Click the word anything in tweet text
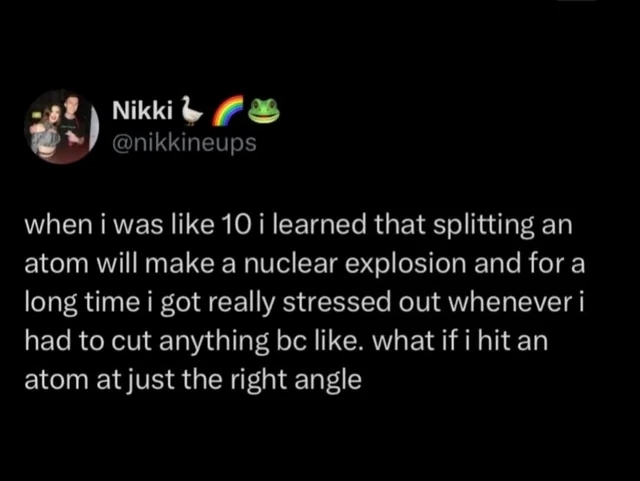The width and height of the screenshot is (640, 481). pyautogui.click(x=213, y=343)
